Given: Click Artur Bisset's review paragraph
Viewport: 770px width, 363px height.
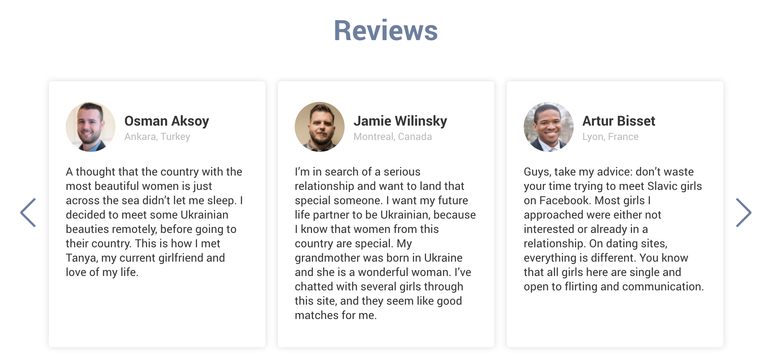Looking at the screenshot, I should (x=614, y=229).
